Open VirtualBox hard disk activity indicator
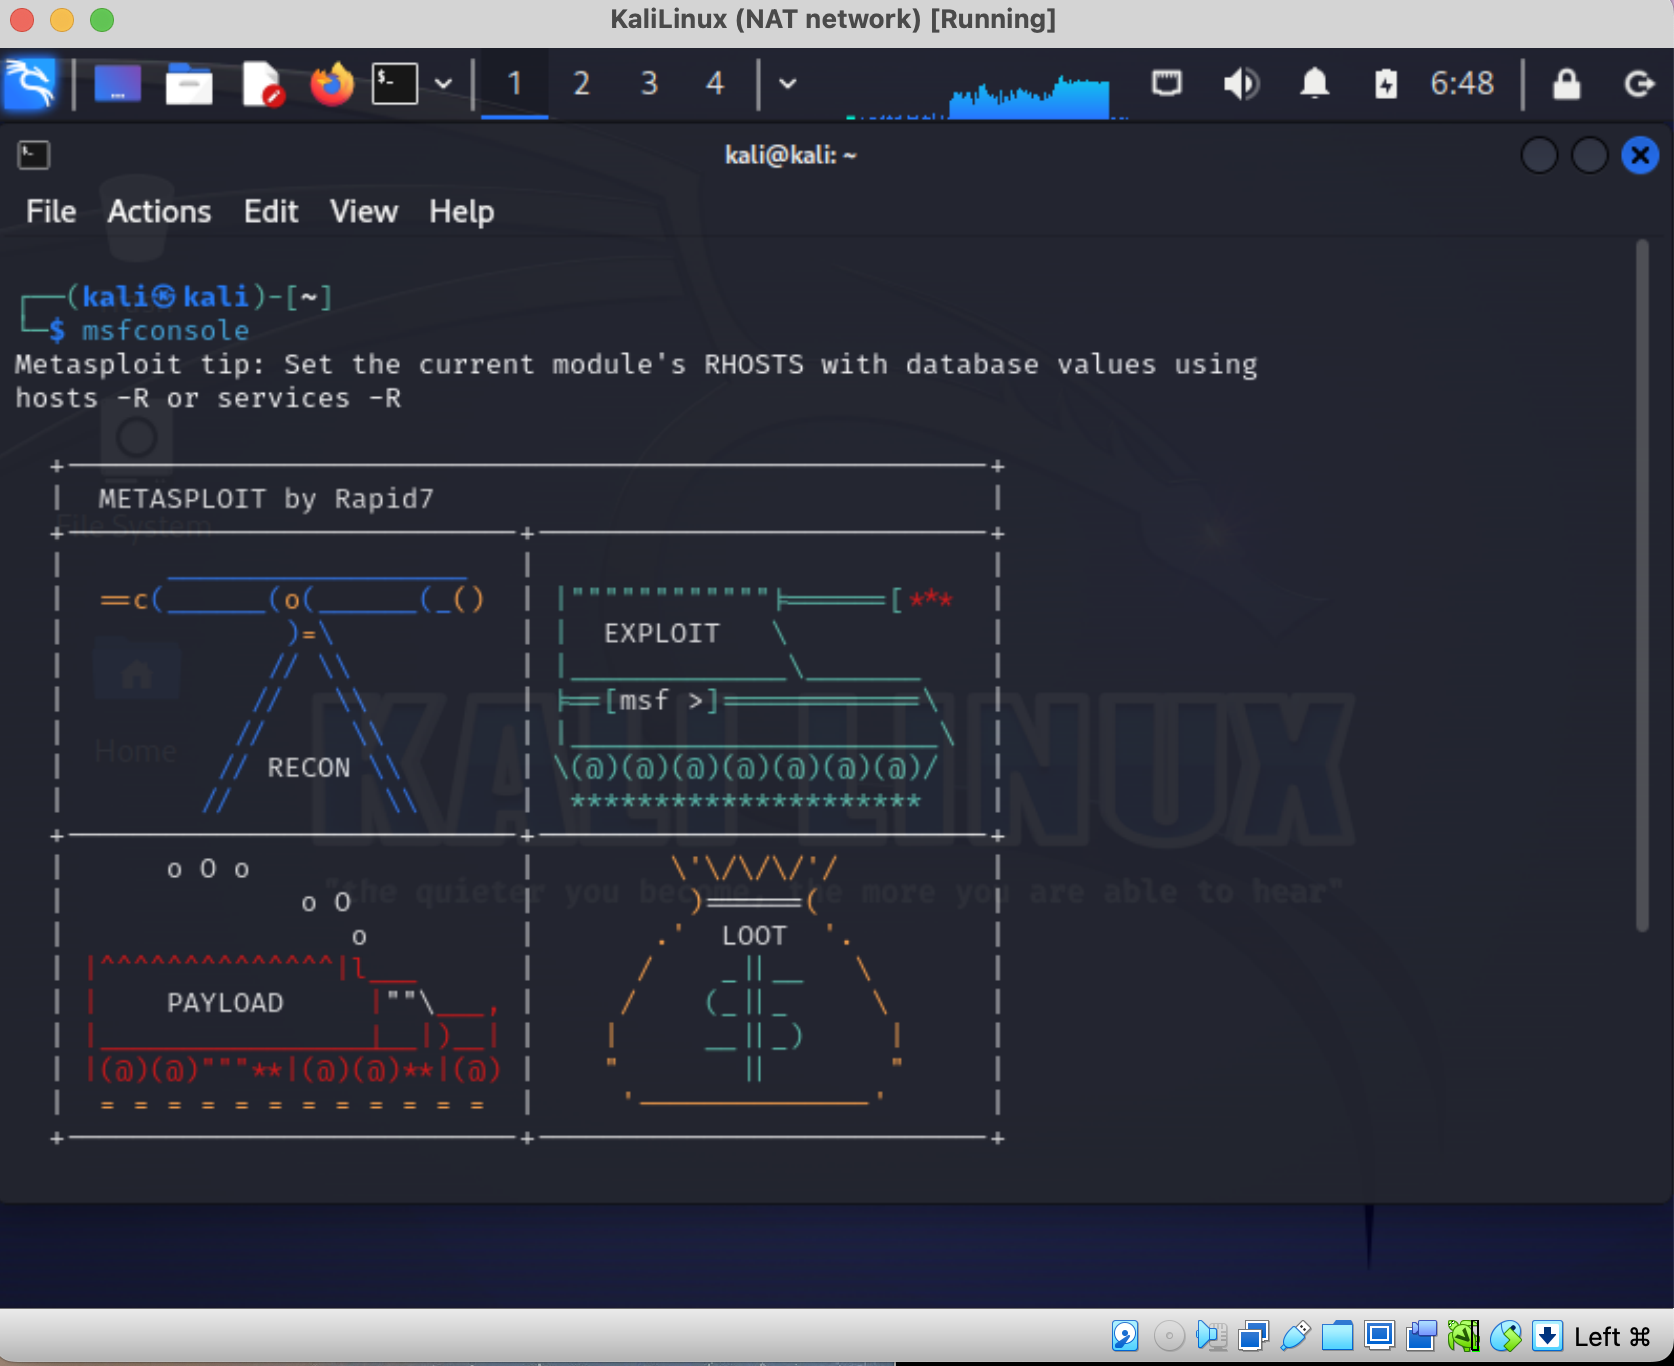 [x=1125, y=1336]
